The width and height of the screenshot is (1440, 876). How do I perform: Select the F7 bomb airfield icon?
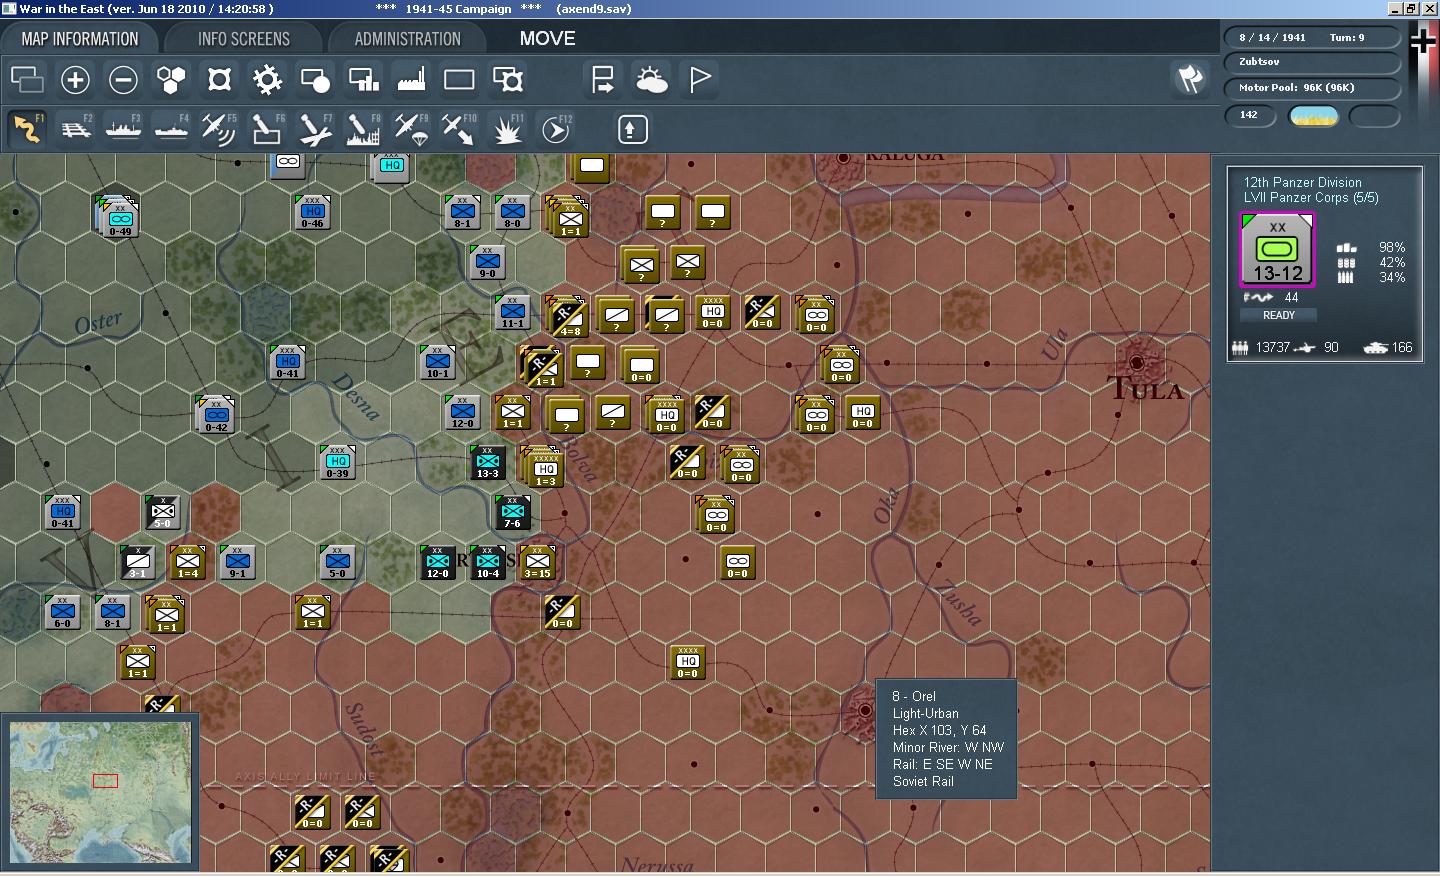(x=315, y=129)
